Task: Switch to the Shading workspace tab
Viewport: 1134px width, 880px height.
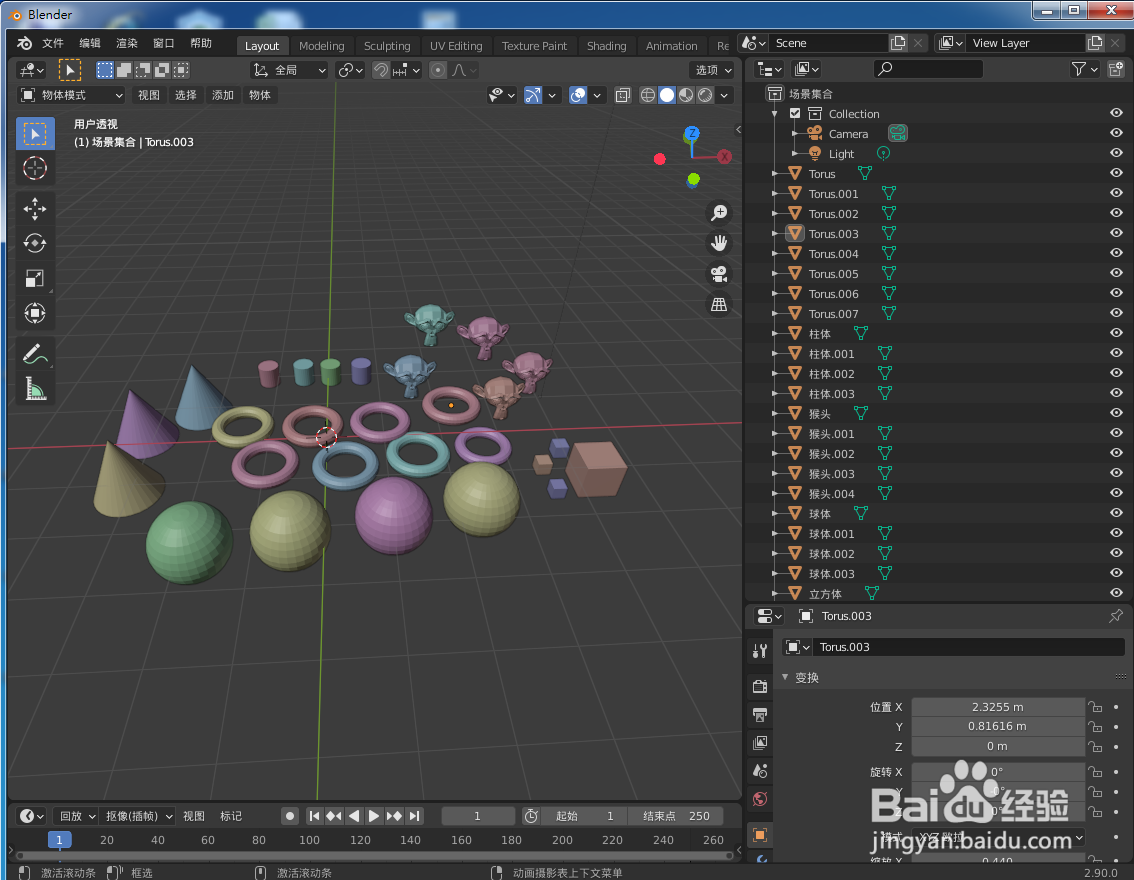Action: [606, 45]
